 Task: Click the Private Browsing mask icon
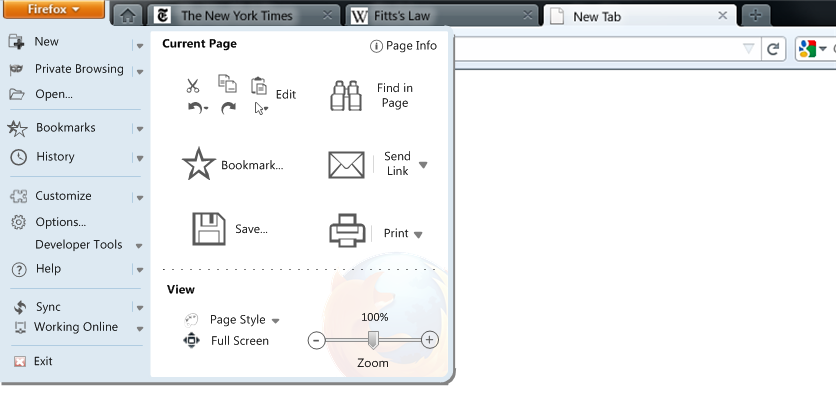[17, 69]
